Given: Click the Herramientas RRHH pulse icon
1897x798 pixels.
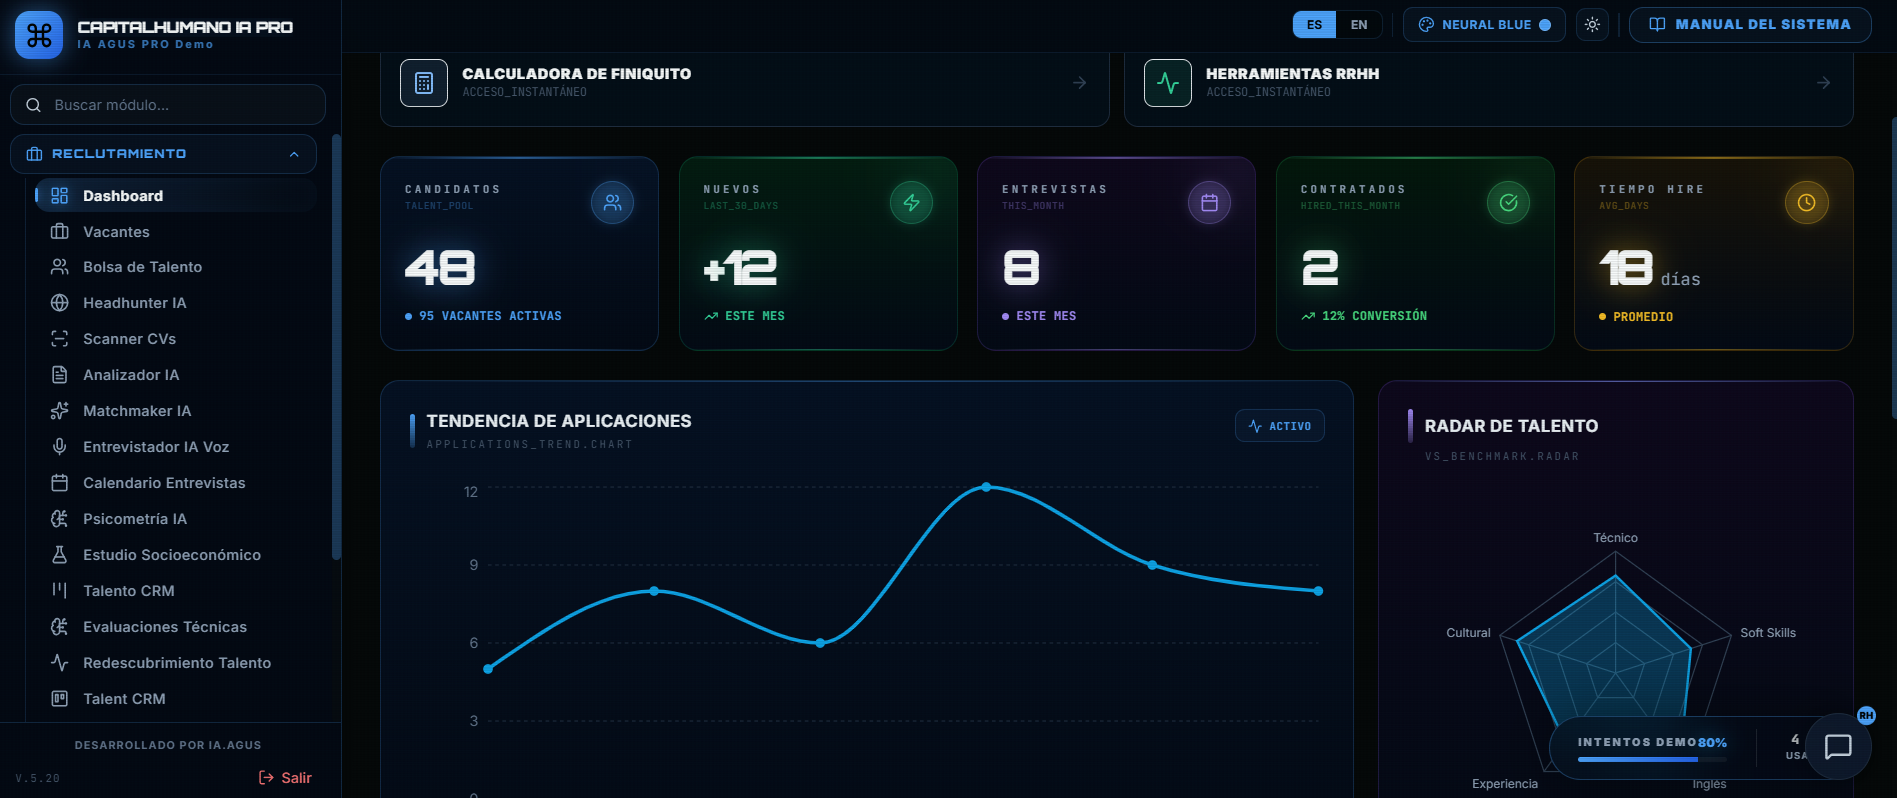Looking at the screenshot, I should [1168, 83].
